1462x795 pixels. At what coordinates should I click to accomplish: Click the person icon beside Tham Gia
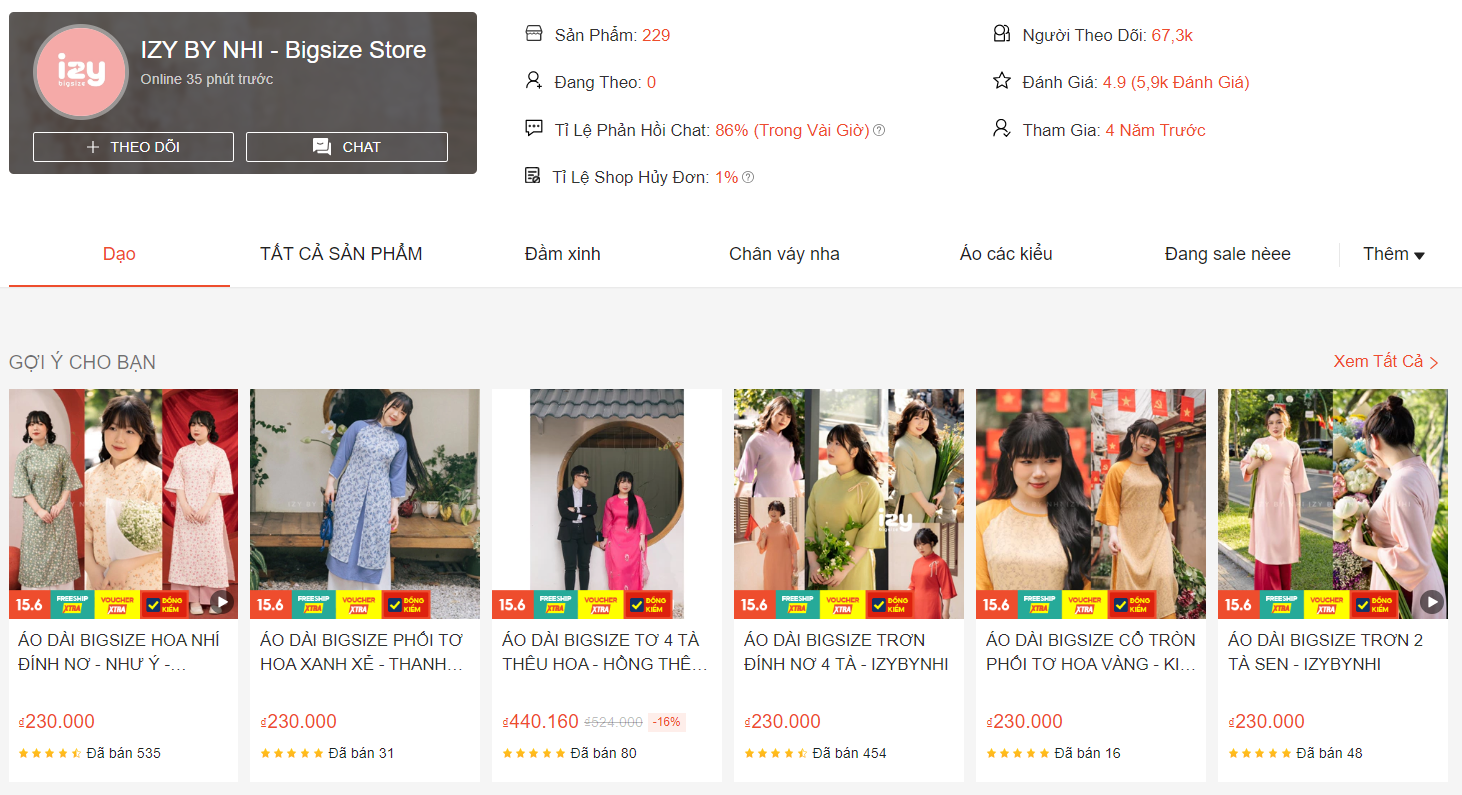pyautogui.click(x=1002, y=128)
